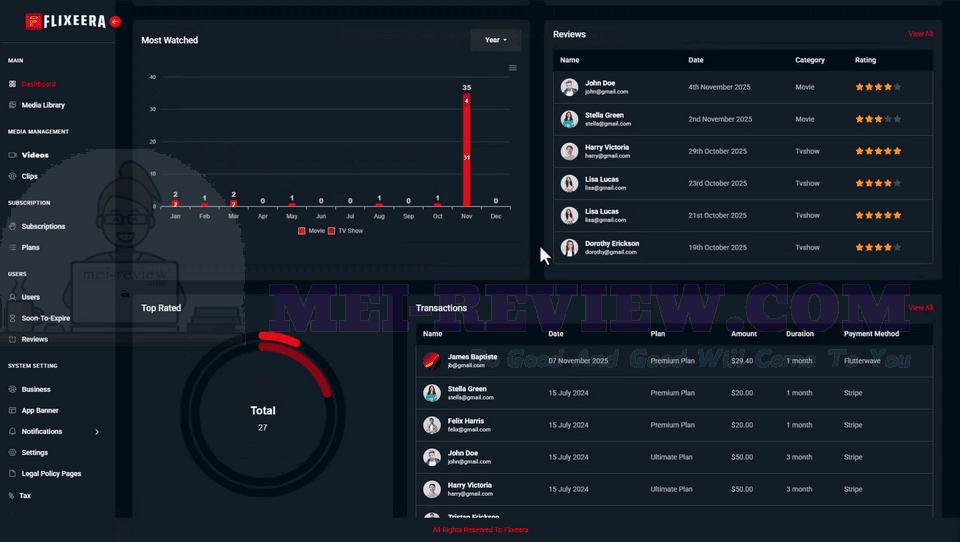
Task: Click the Payment Method column header
Action: click(871, 334)
